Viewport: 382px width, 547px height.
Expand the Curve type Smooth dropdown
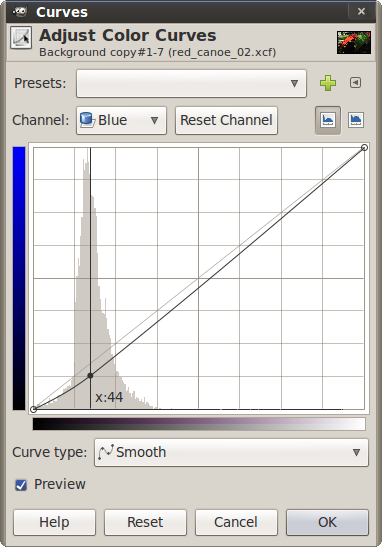[231, 452]
